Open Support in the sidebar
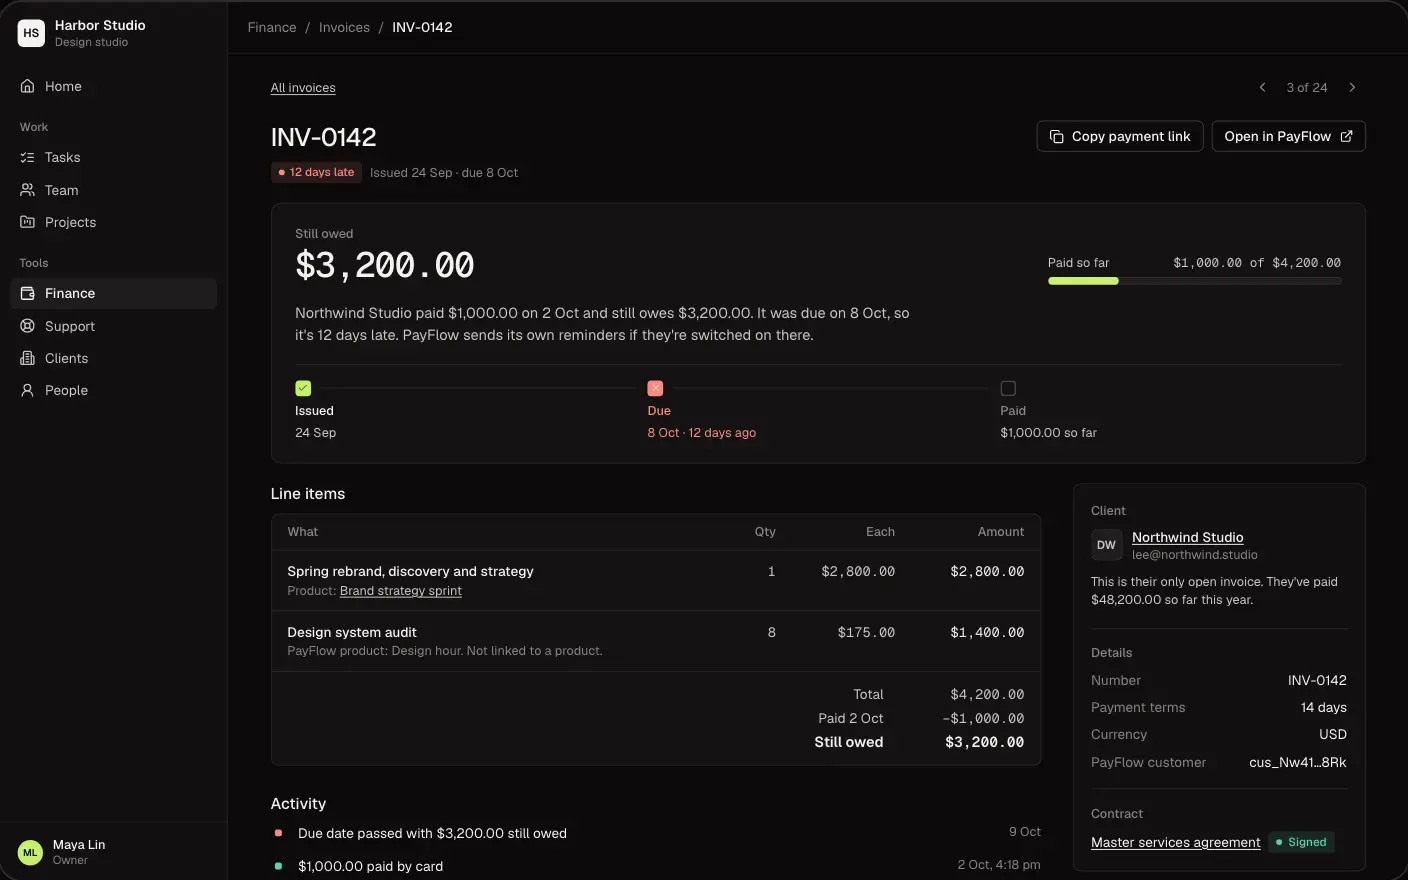The height and width of the screenshot is (880, 1408). pyautogui.click(x=113, y=326)
